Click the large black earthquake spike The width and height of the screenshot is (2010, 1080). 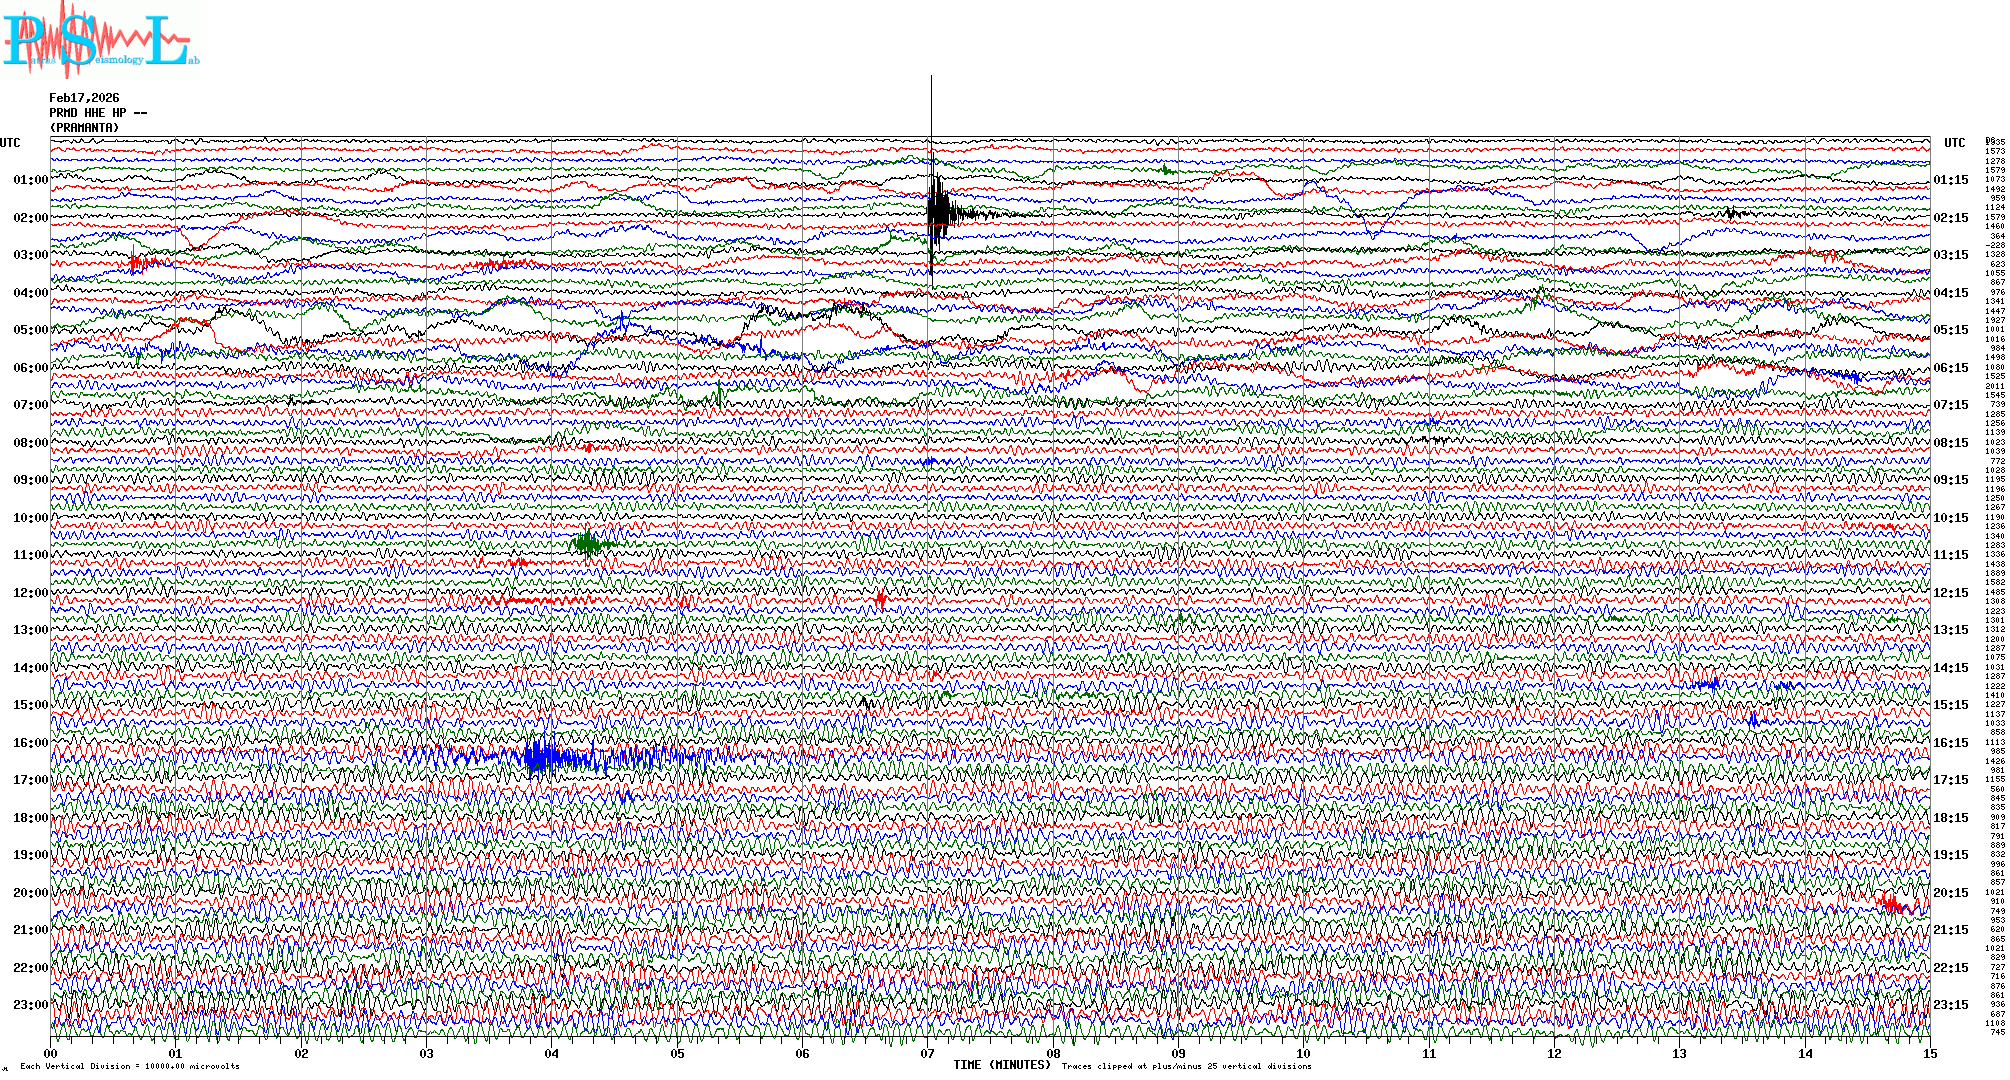pos(937,212)
